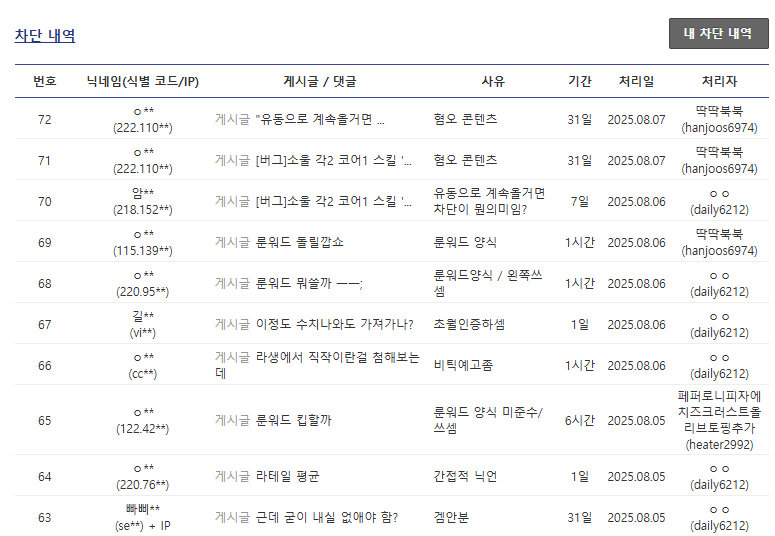Open post 룬워드 돌릴깝쇼
Image resolution: width=775 pixels, height=536 pixels.
[x=300, y=242]
